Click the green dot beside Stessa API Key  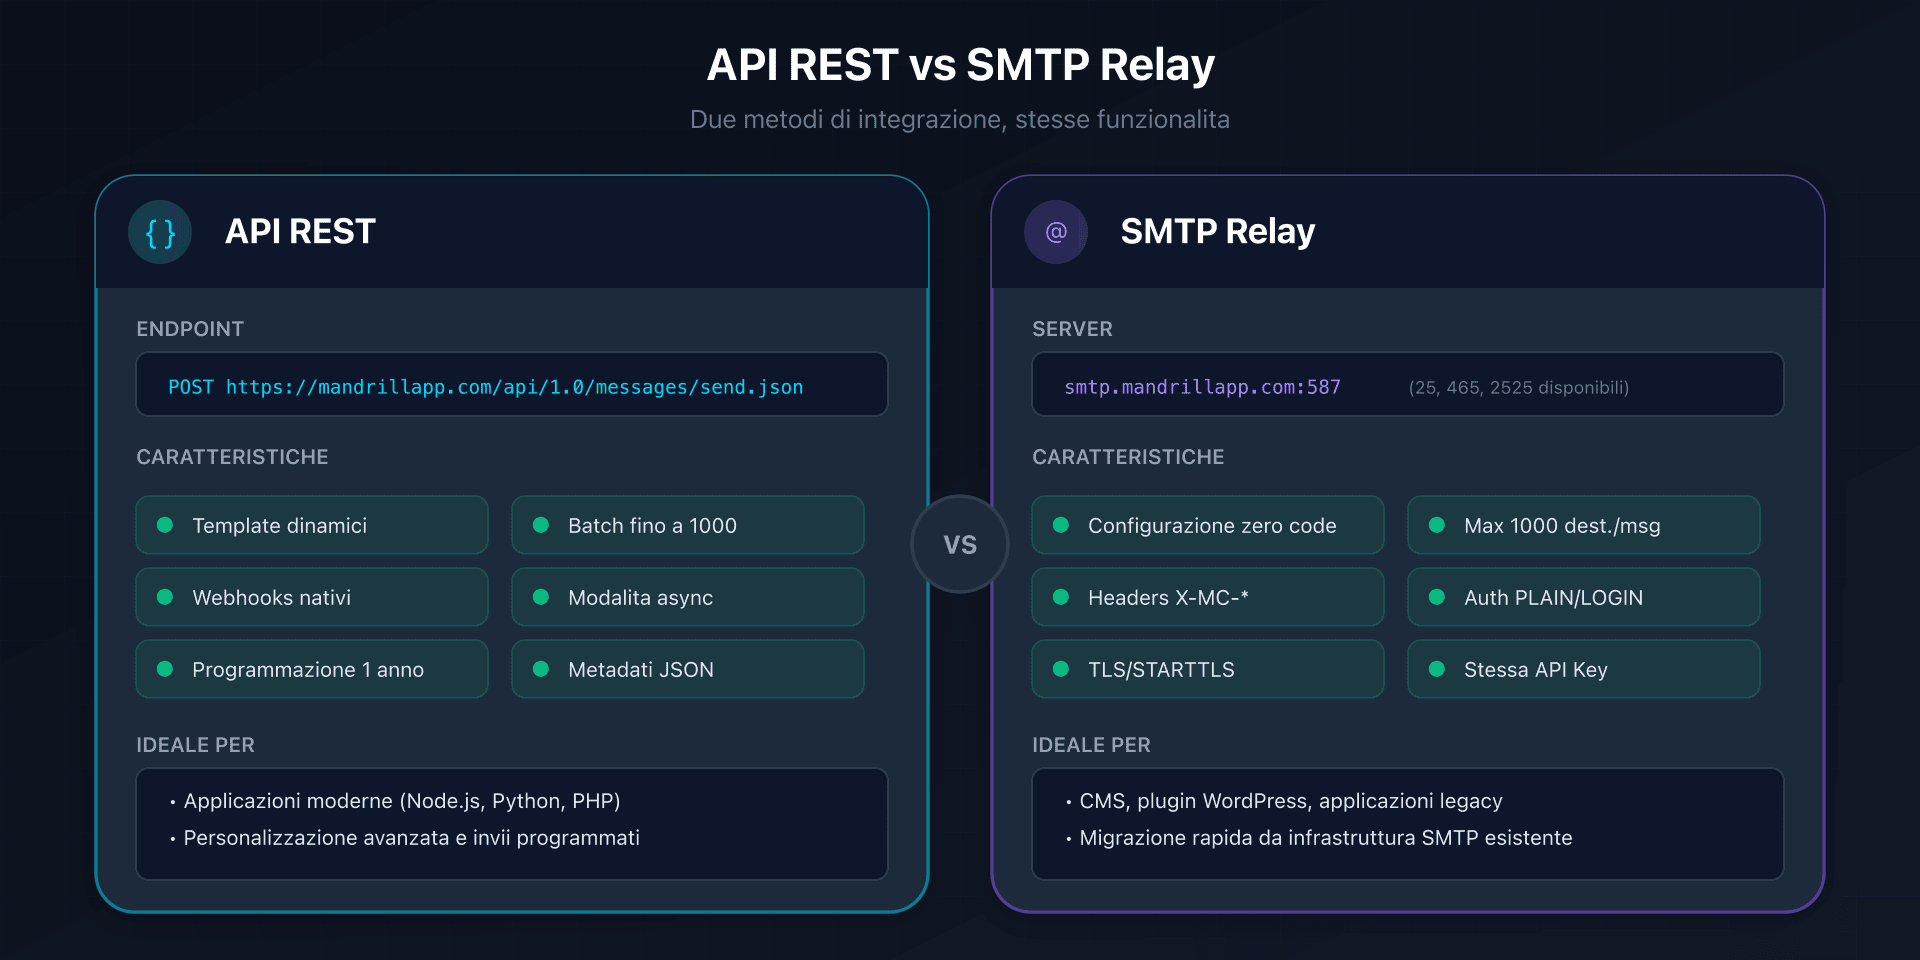(x=1438, y=669)
